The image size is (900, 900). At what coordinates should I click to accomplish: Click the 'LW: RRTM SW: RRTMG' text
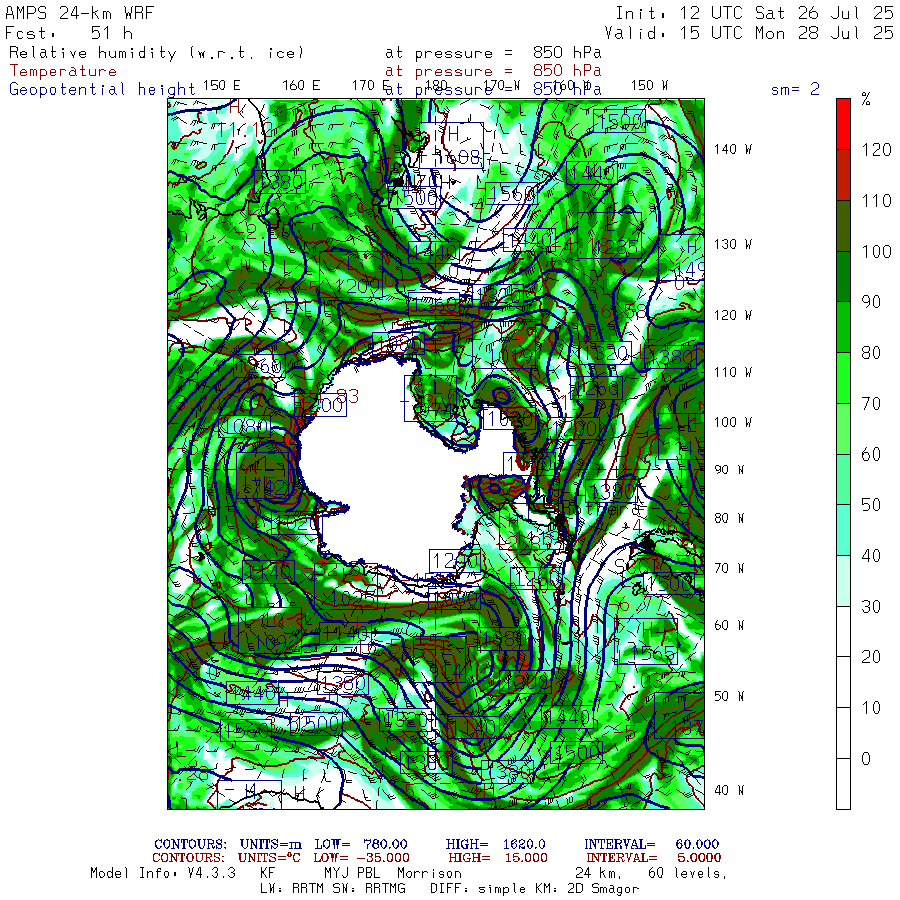(333, 889)
